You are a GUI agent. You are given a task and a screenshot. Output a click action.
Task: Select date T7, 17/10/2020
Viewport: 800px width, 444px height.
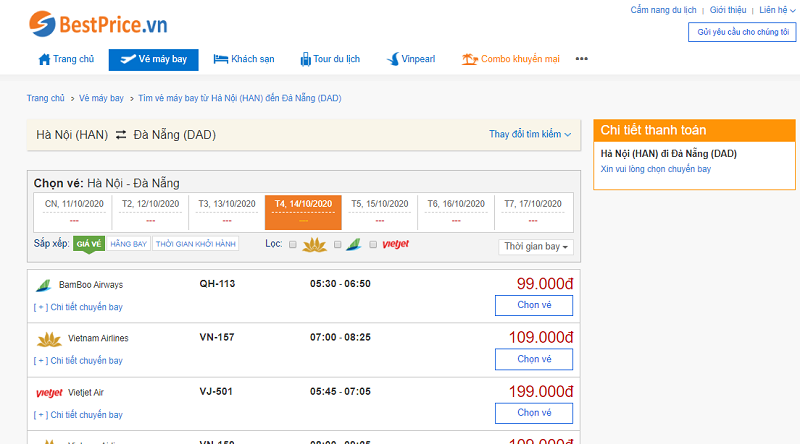pos(533,212)
